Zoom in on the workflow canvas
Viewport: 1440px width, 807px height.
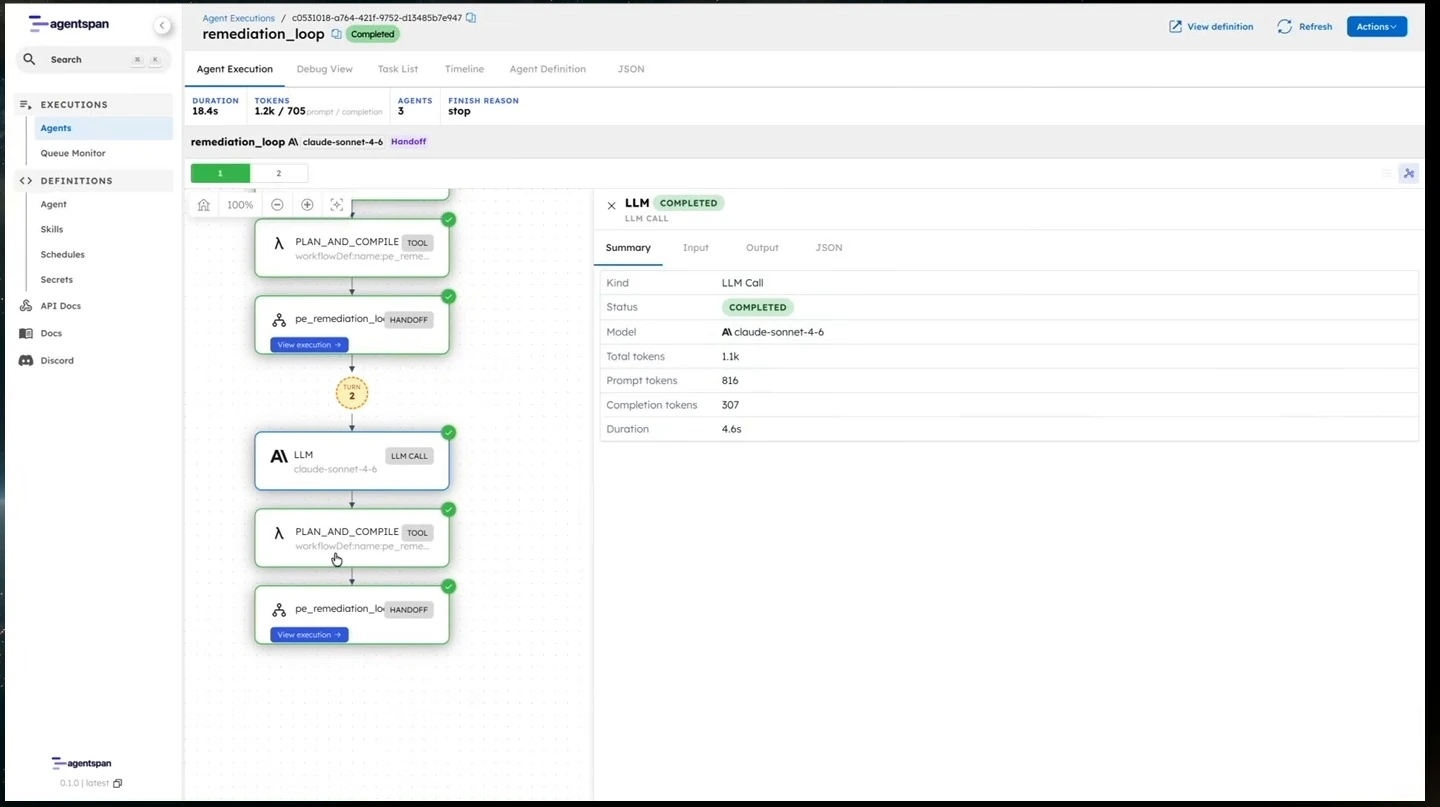coord(307,205)
